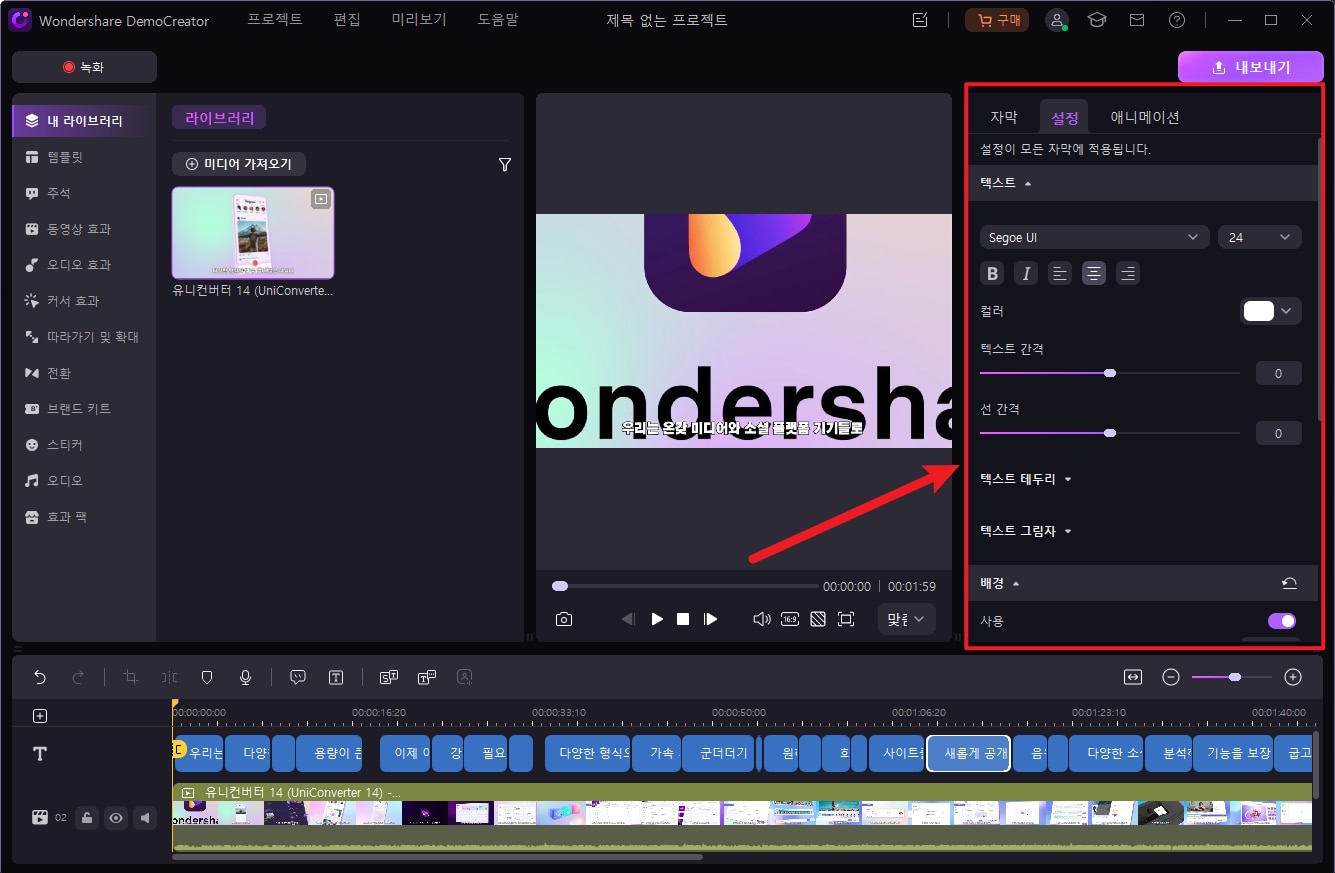This screenshot has width=1335, height=873.
Task: Open the 16:9 aspect ratio setting
Action: (790, 619)
